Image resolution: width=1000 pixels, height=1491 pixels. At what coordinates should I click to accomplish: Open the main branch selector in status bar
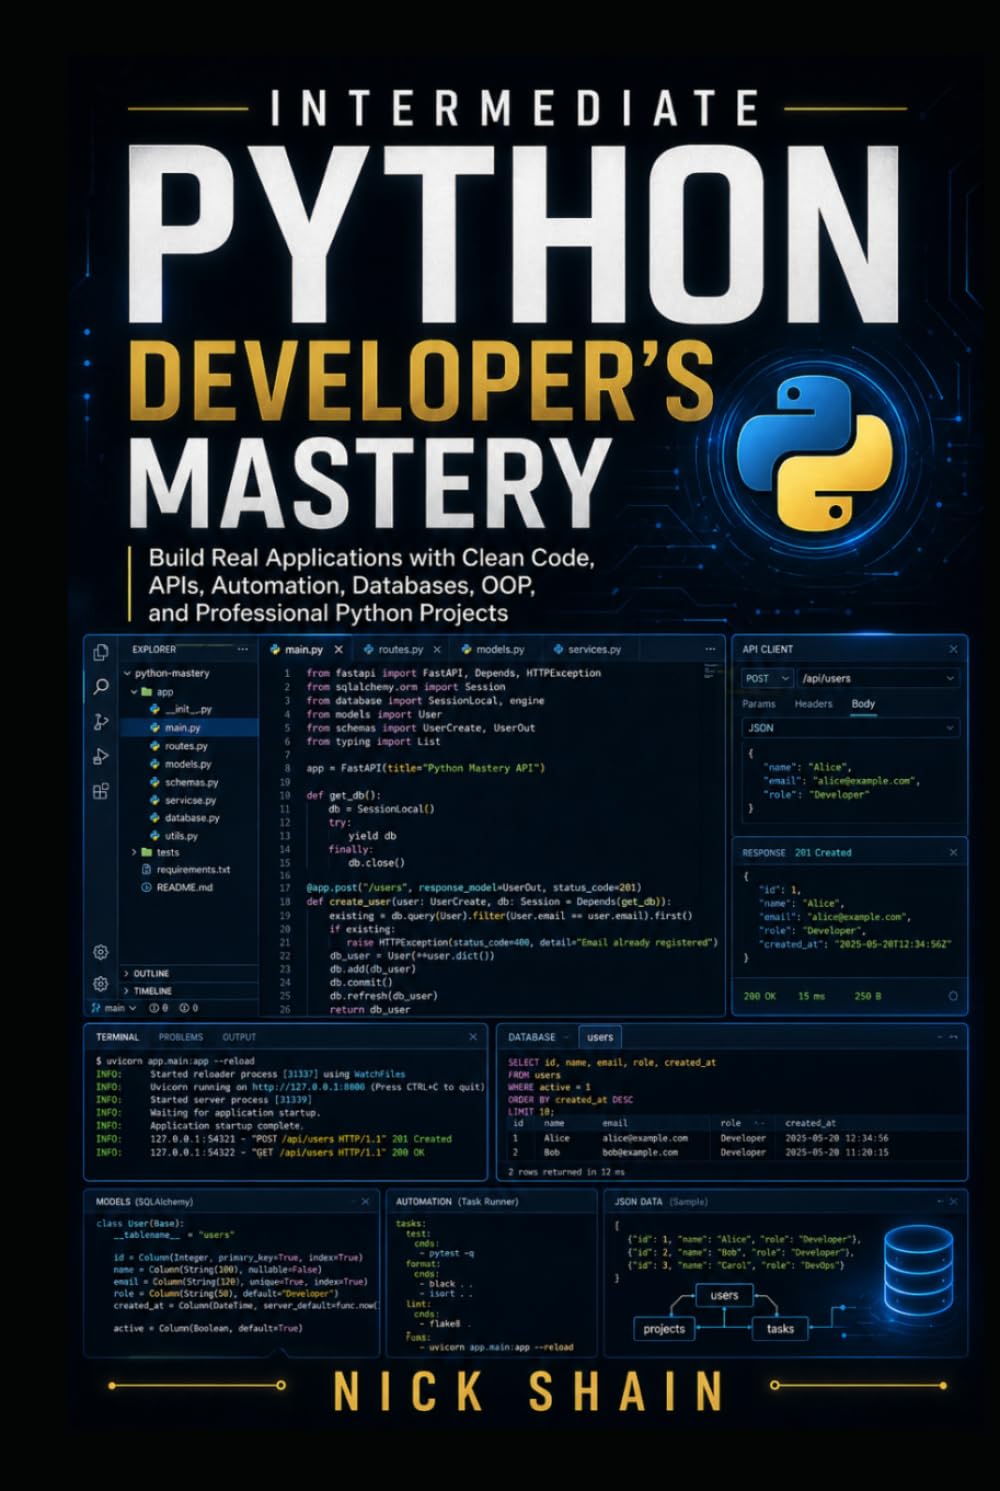pyautogui.click(x=114, y=1008)
